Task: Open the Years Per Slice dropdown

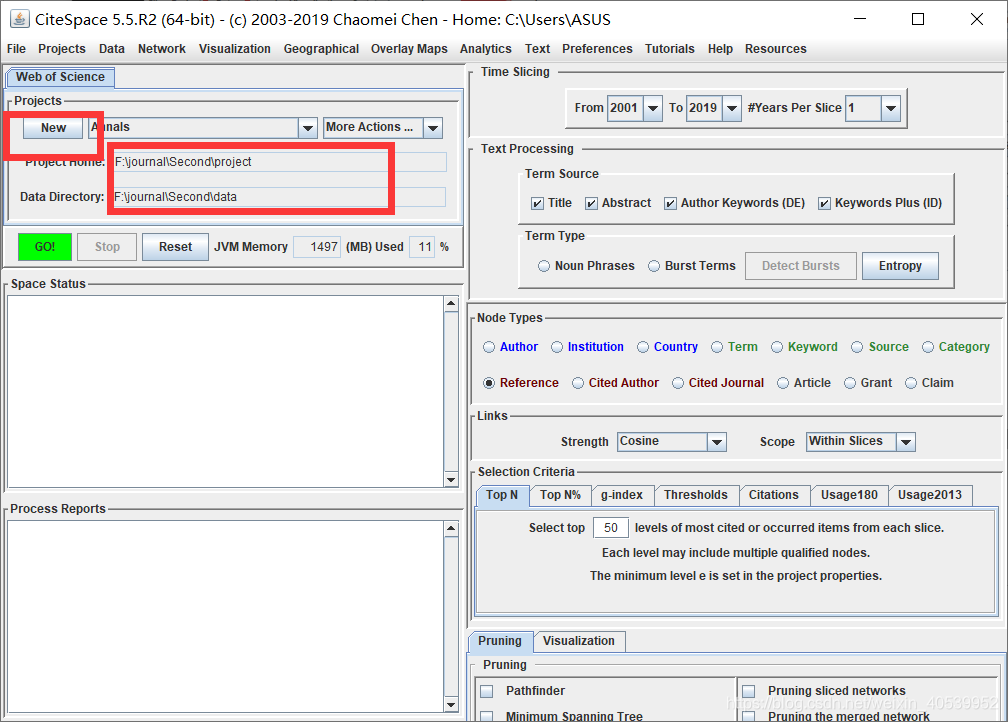Action: (890, 108)
